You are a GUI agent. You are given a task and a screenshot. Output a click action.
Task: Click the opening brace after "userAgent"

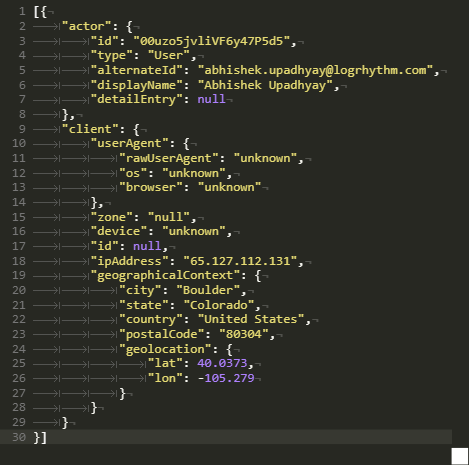click(x=186, y=144)
